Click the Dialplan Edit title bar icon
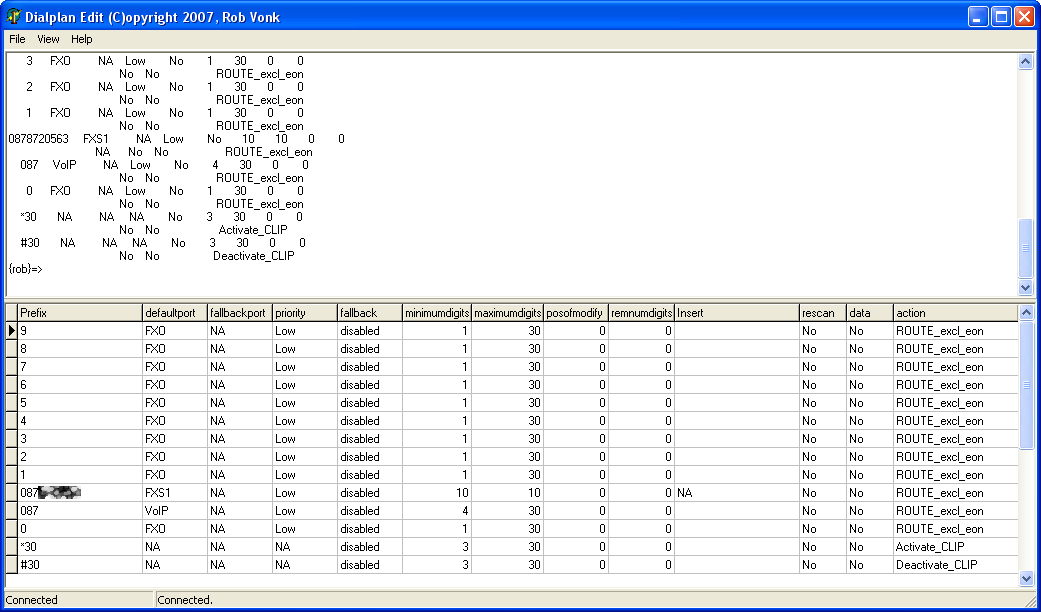Screen dimensions: 1041x612 click(13, 16)
